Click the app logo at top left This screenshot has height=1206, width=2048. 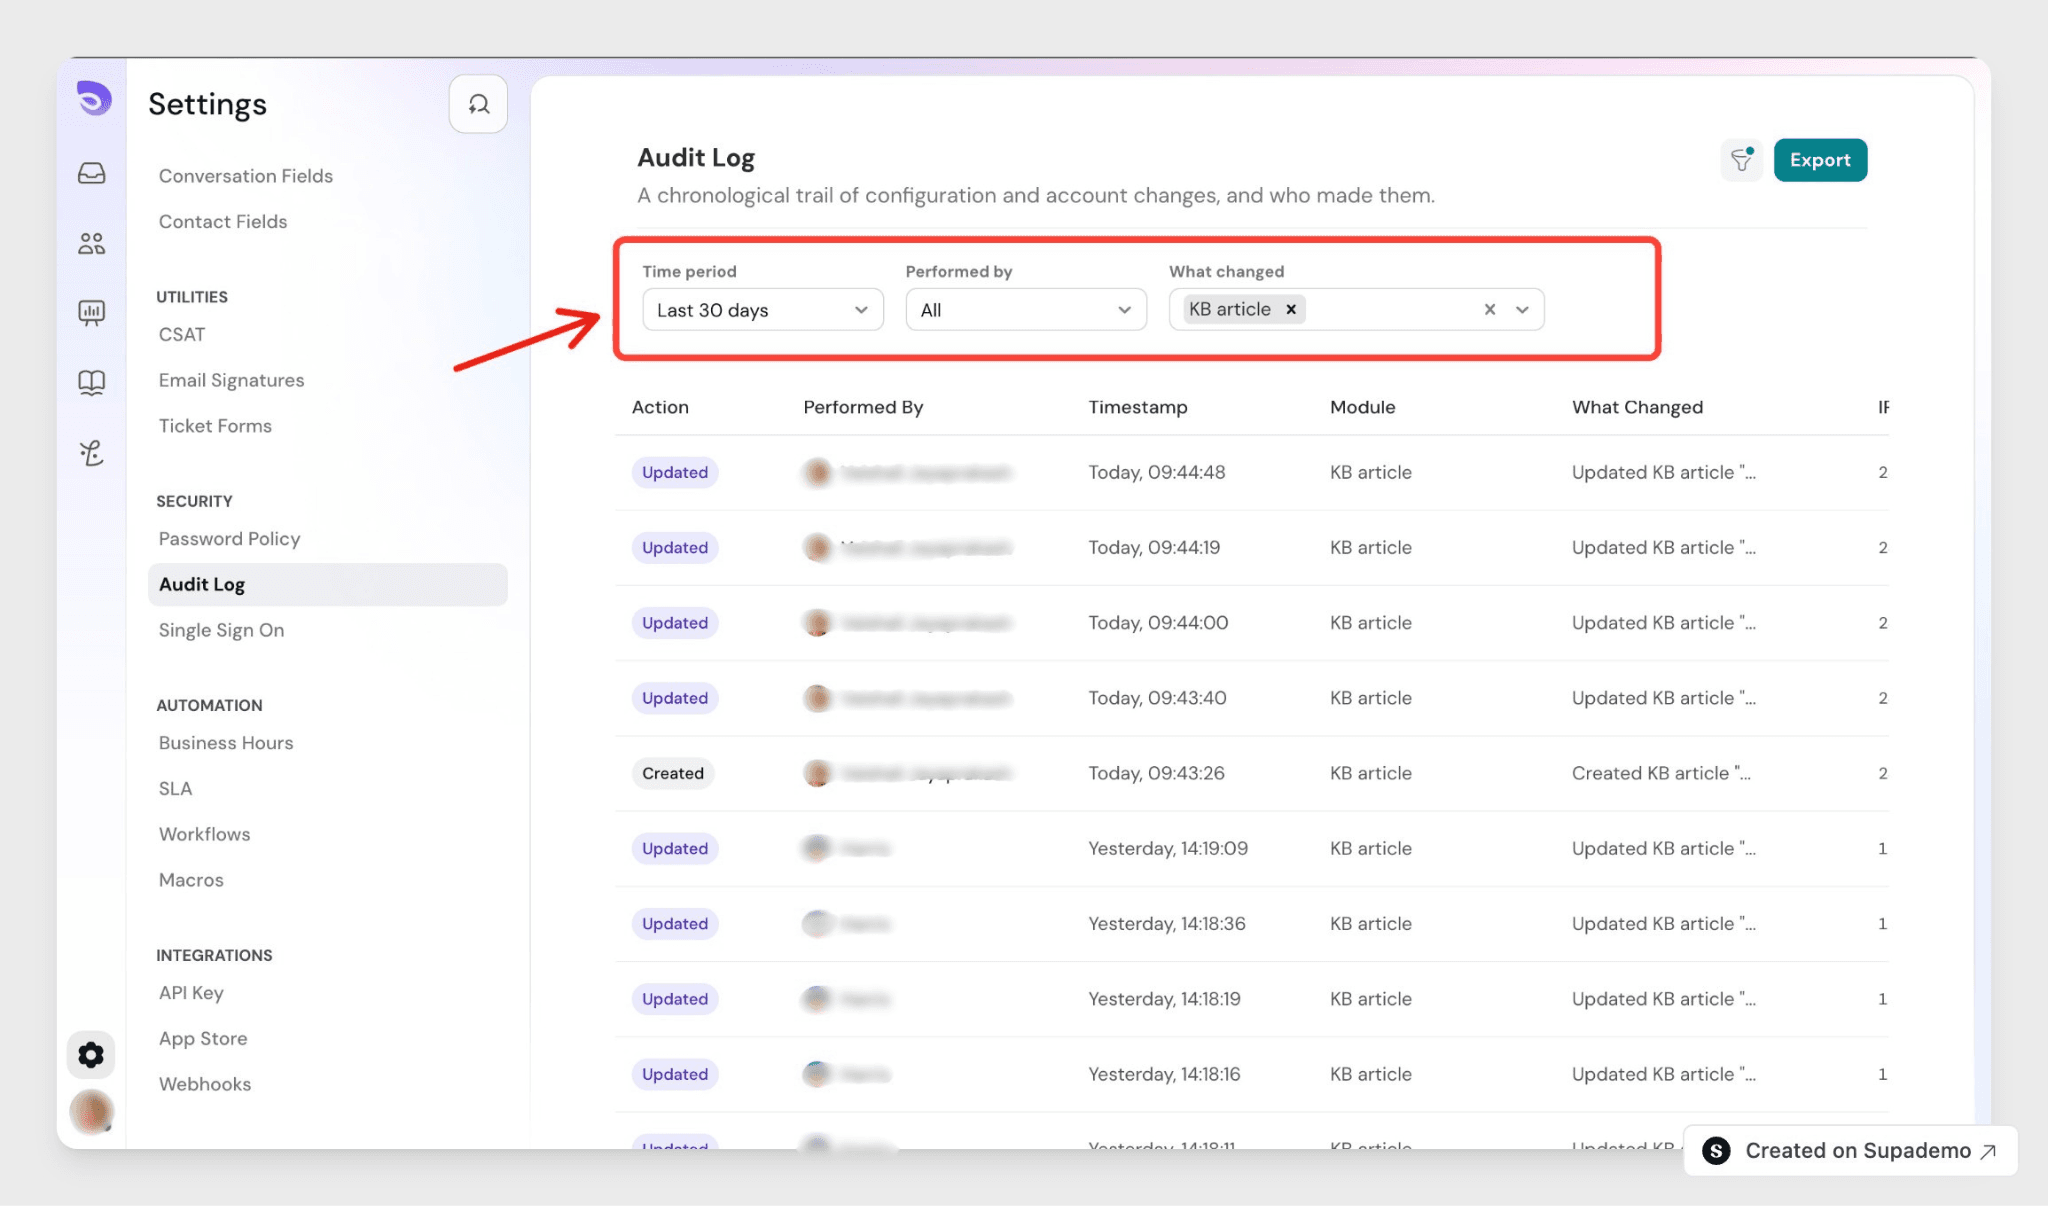94,98
